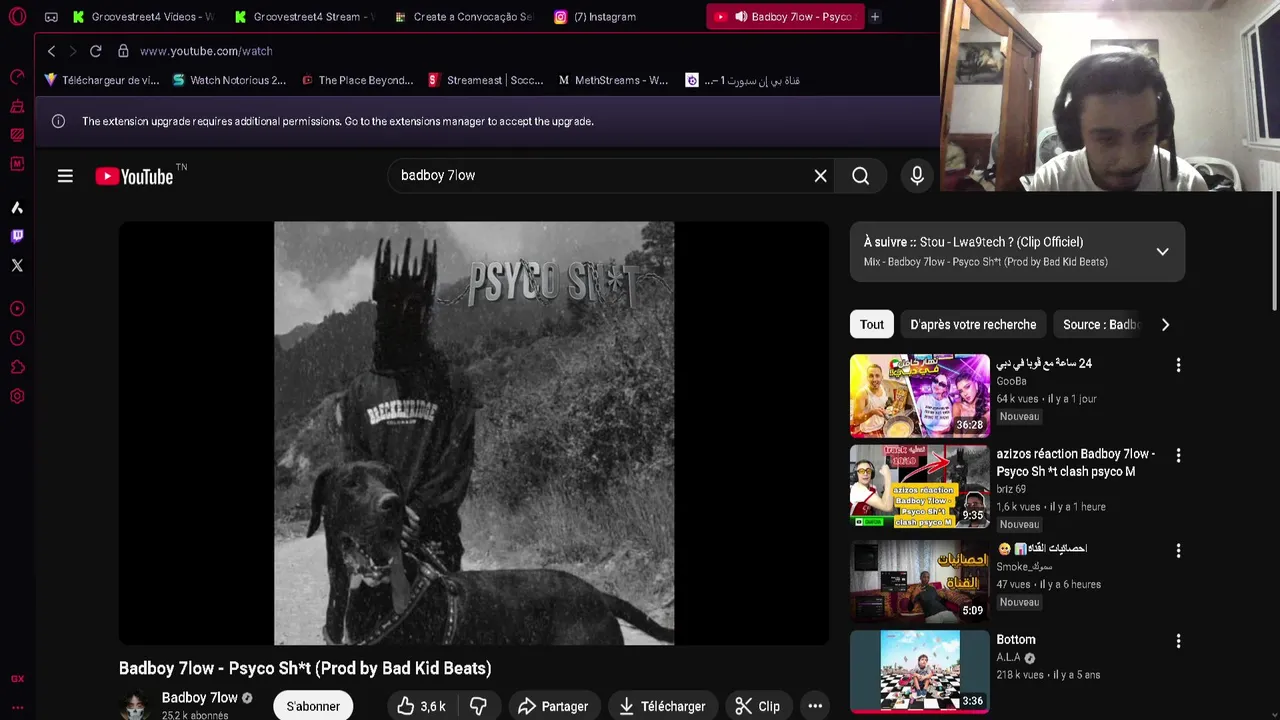This screenshot has width=1280, height=720.
Task: Expand the Mix playlist panel chevron
Action: coord(1162,252)
